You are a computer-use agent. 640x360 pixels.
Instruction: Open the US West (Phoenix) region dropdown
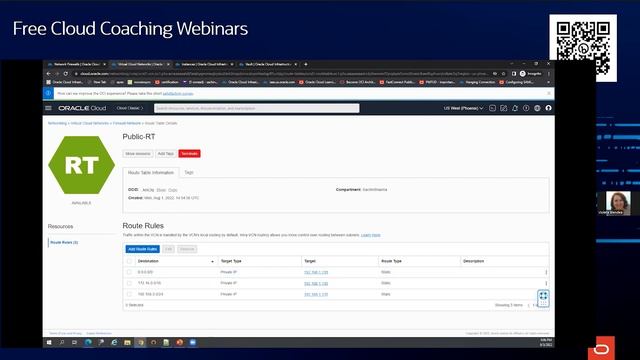(463, 108)
